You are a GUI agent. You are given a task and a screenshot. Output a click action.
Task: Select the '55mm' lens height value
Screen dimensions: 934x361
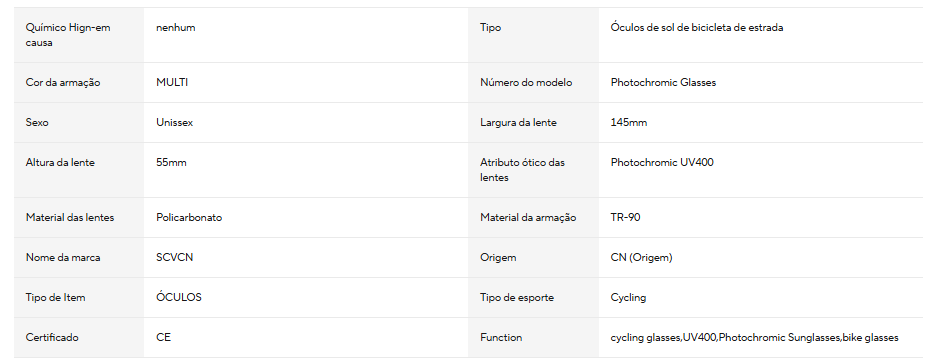(x=172, y=163)
